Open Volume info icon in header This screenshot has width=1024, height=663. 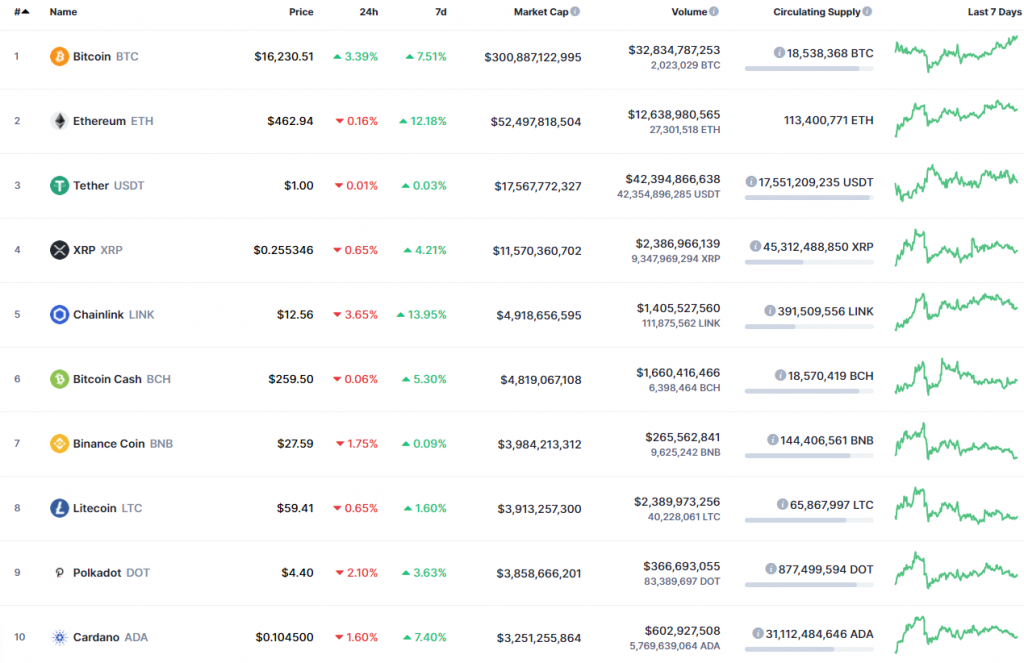coord(714,12)
